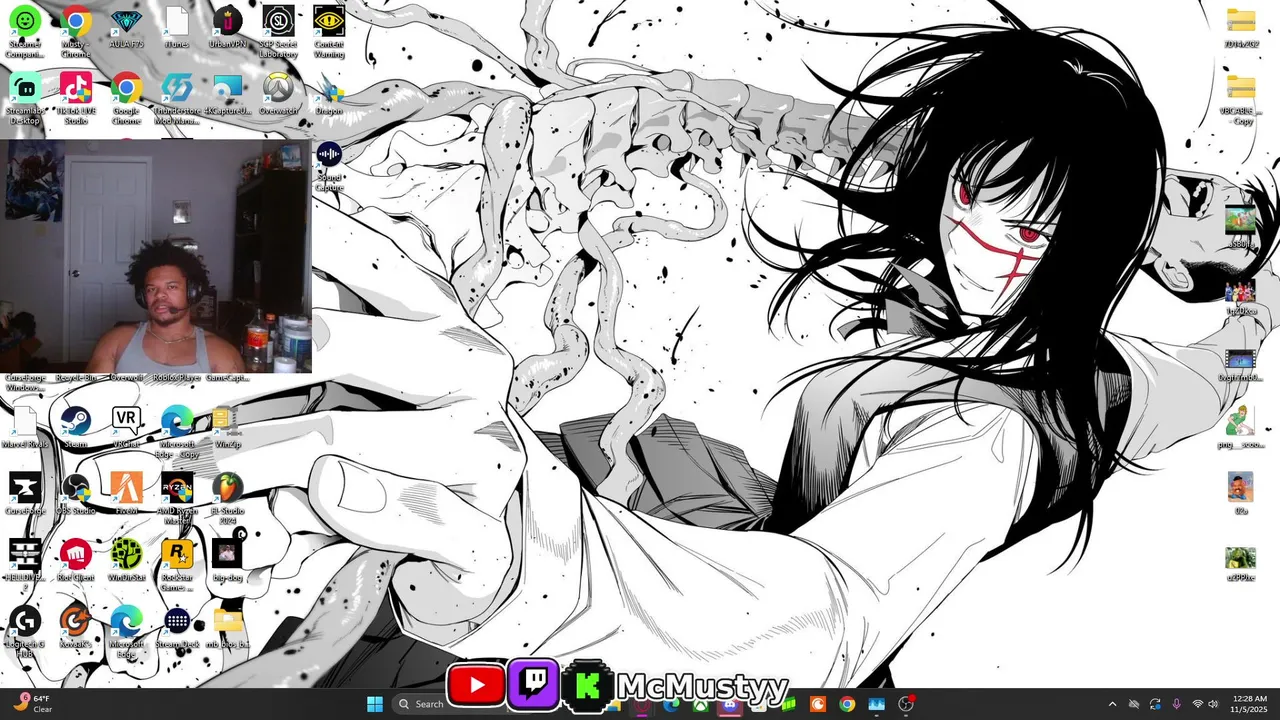Open the Wi-Fi network settings
This screenshot has height=720, width=1280.
[x=1198, y=704]
